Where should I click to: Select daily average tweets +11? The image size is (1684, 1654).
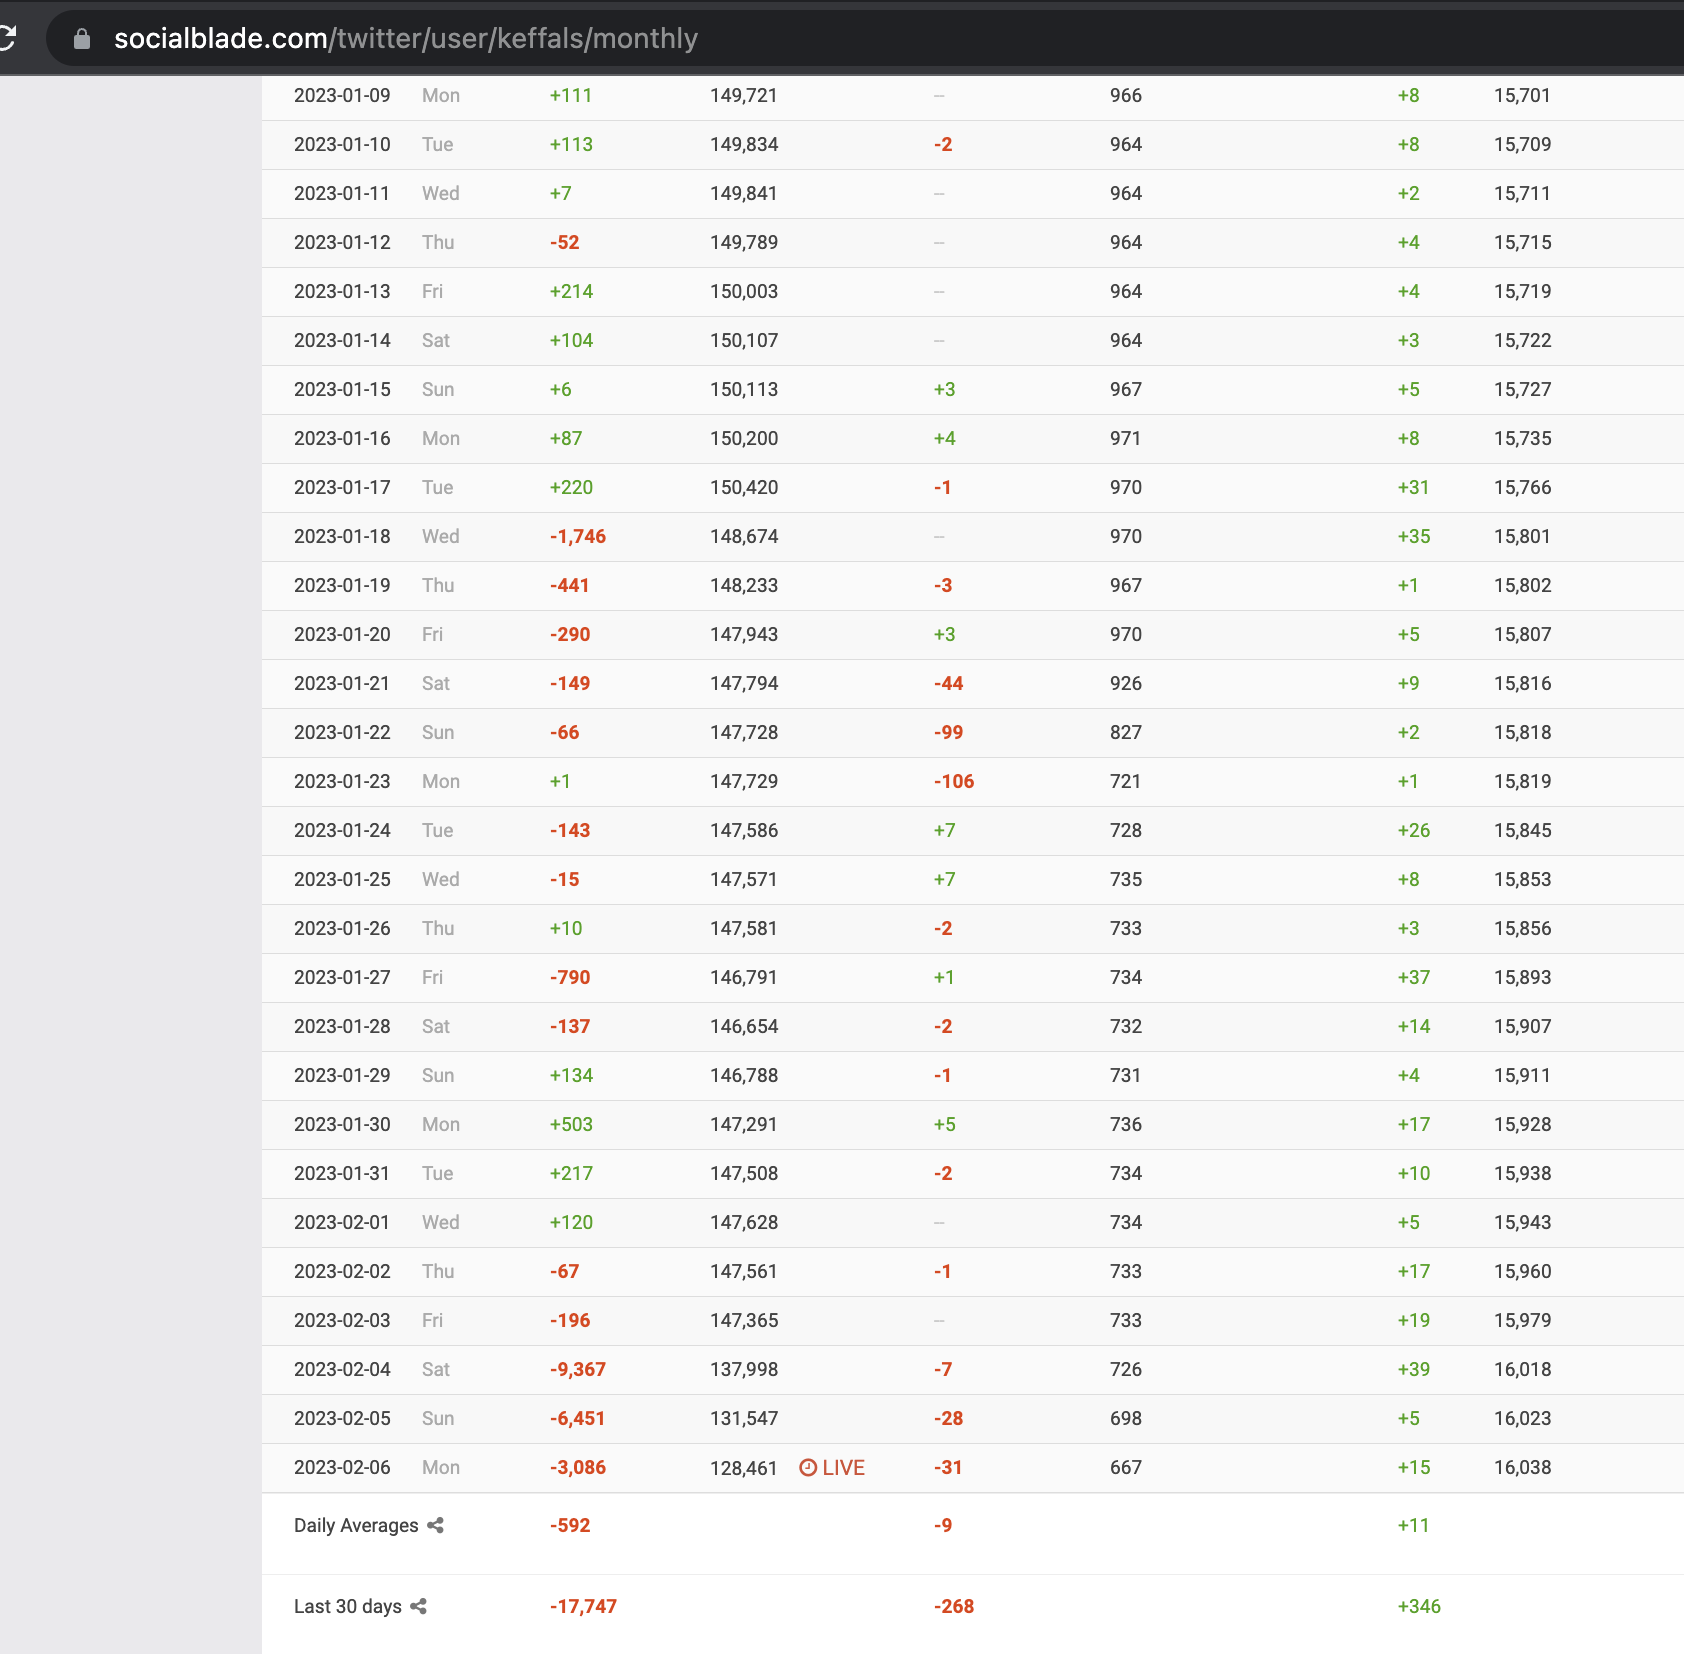click(1413, 1525)
